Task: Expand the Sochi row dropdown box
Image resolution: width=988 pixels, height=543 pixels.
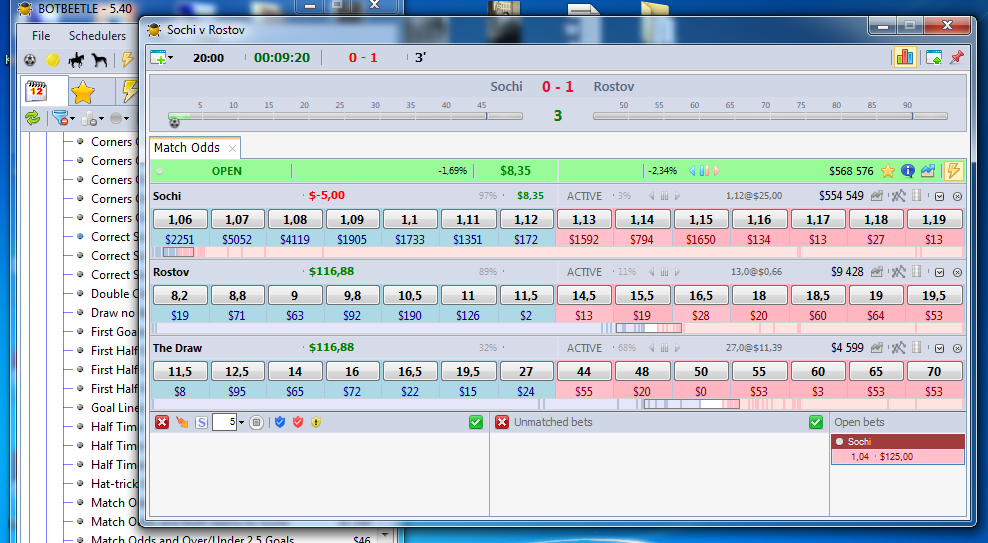Action: point(939,197)
